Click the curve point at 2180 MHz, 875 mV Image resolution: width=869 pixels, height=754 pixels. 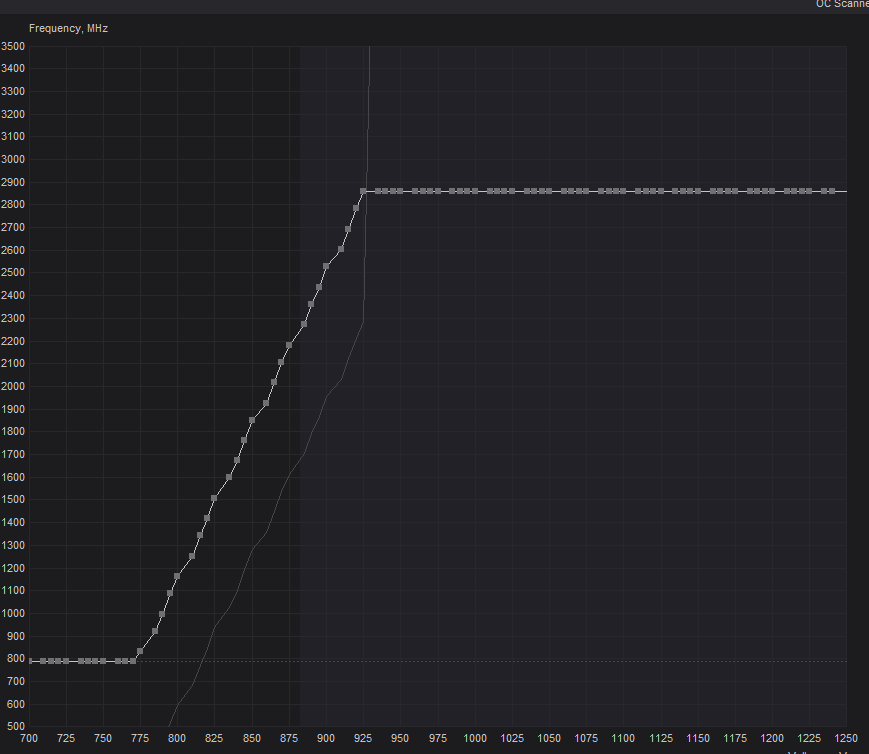tap(289, 345)
